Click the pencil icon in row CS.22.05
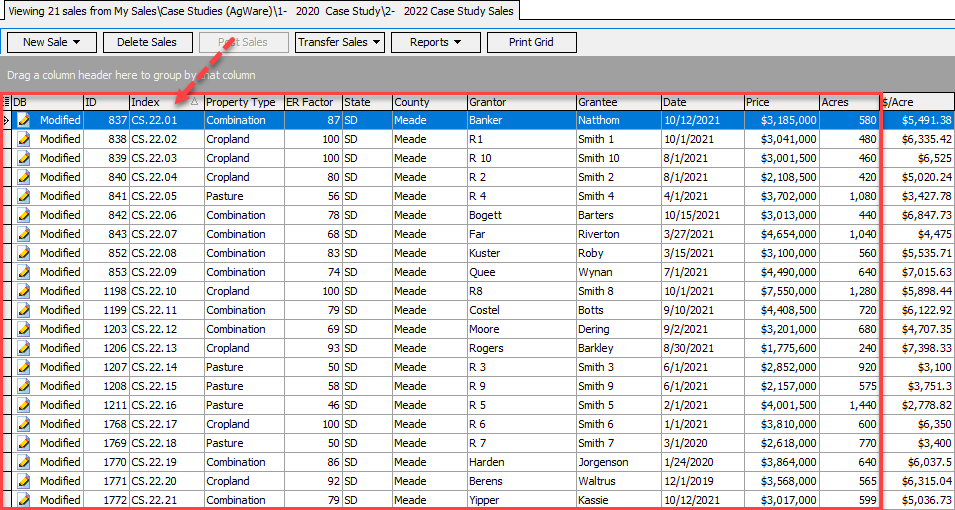Screen dimensions: 955x510 coord(24,196)
